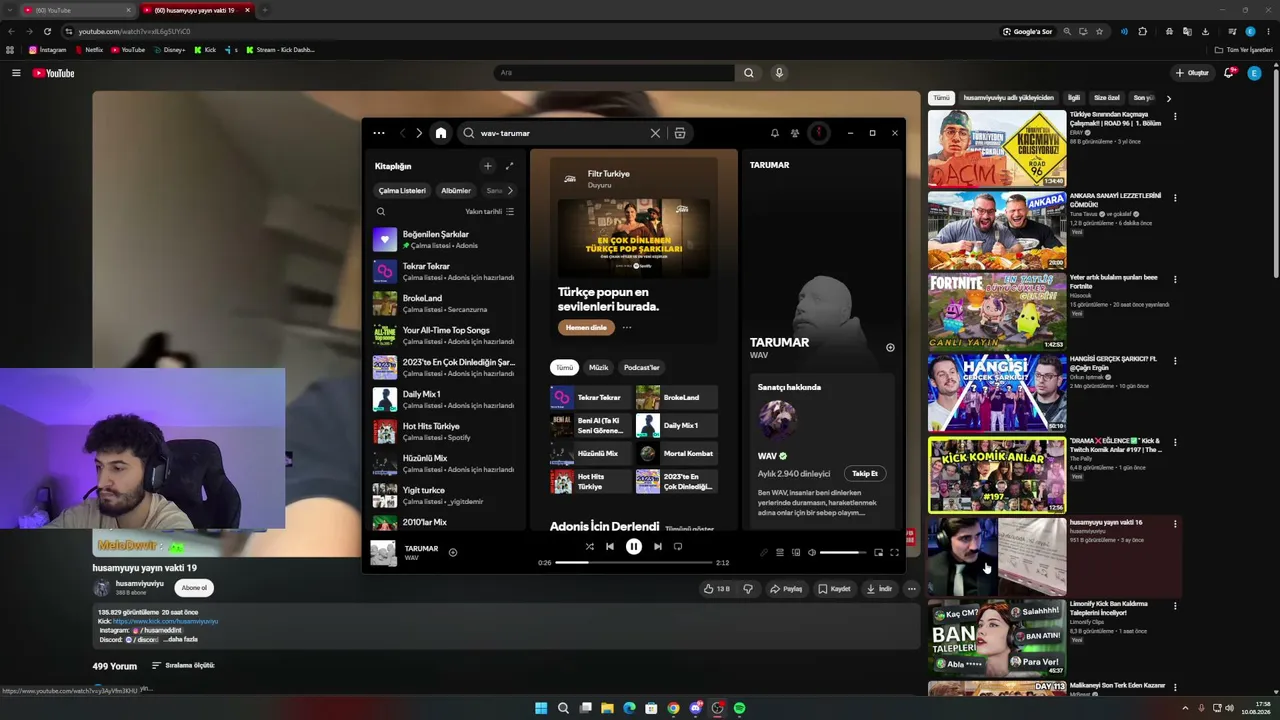Open Sıralama ölçütü comment sorting
Screen dimensions: 1280x720
pyautogui.click(x=183, y=666)
